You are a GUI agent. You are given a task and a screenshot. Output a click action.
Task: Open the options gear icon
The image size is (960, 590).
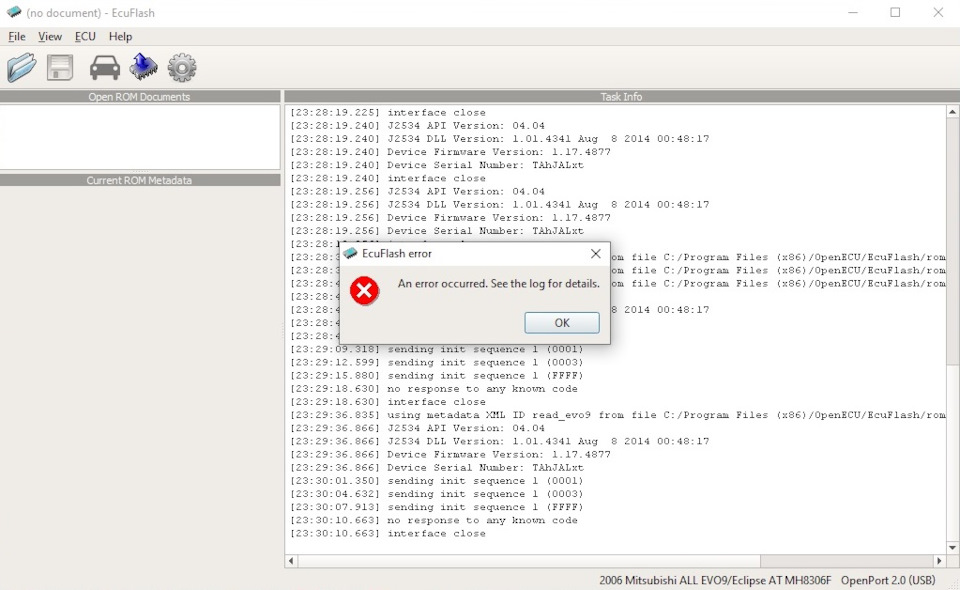tap(182, 67)
